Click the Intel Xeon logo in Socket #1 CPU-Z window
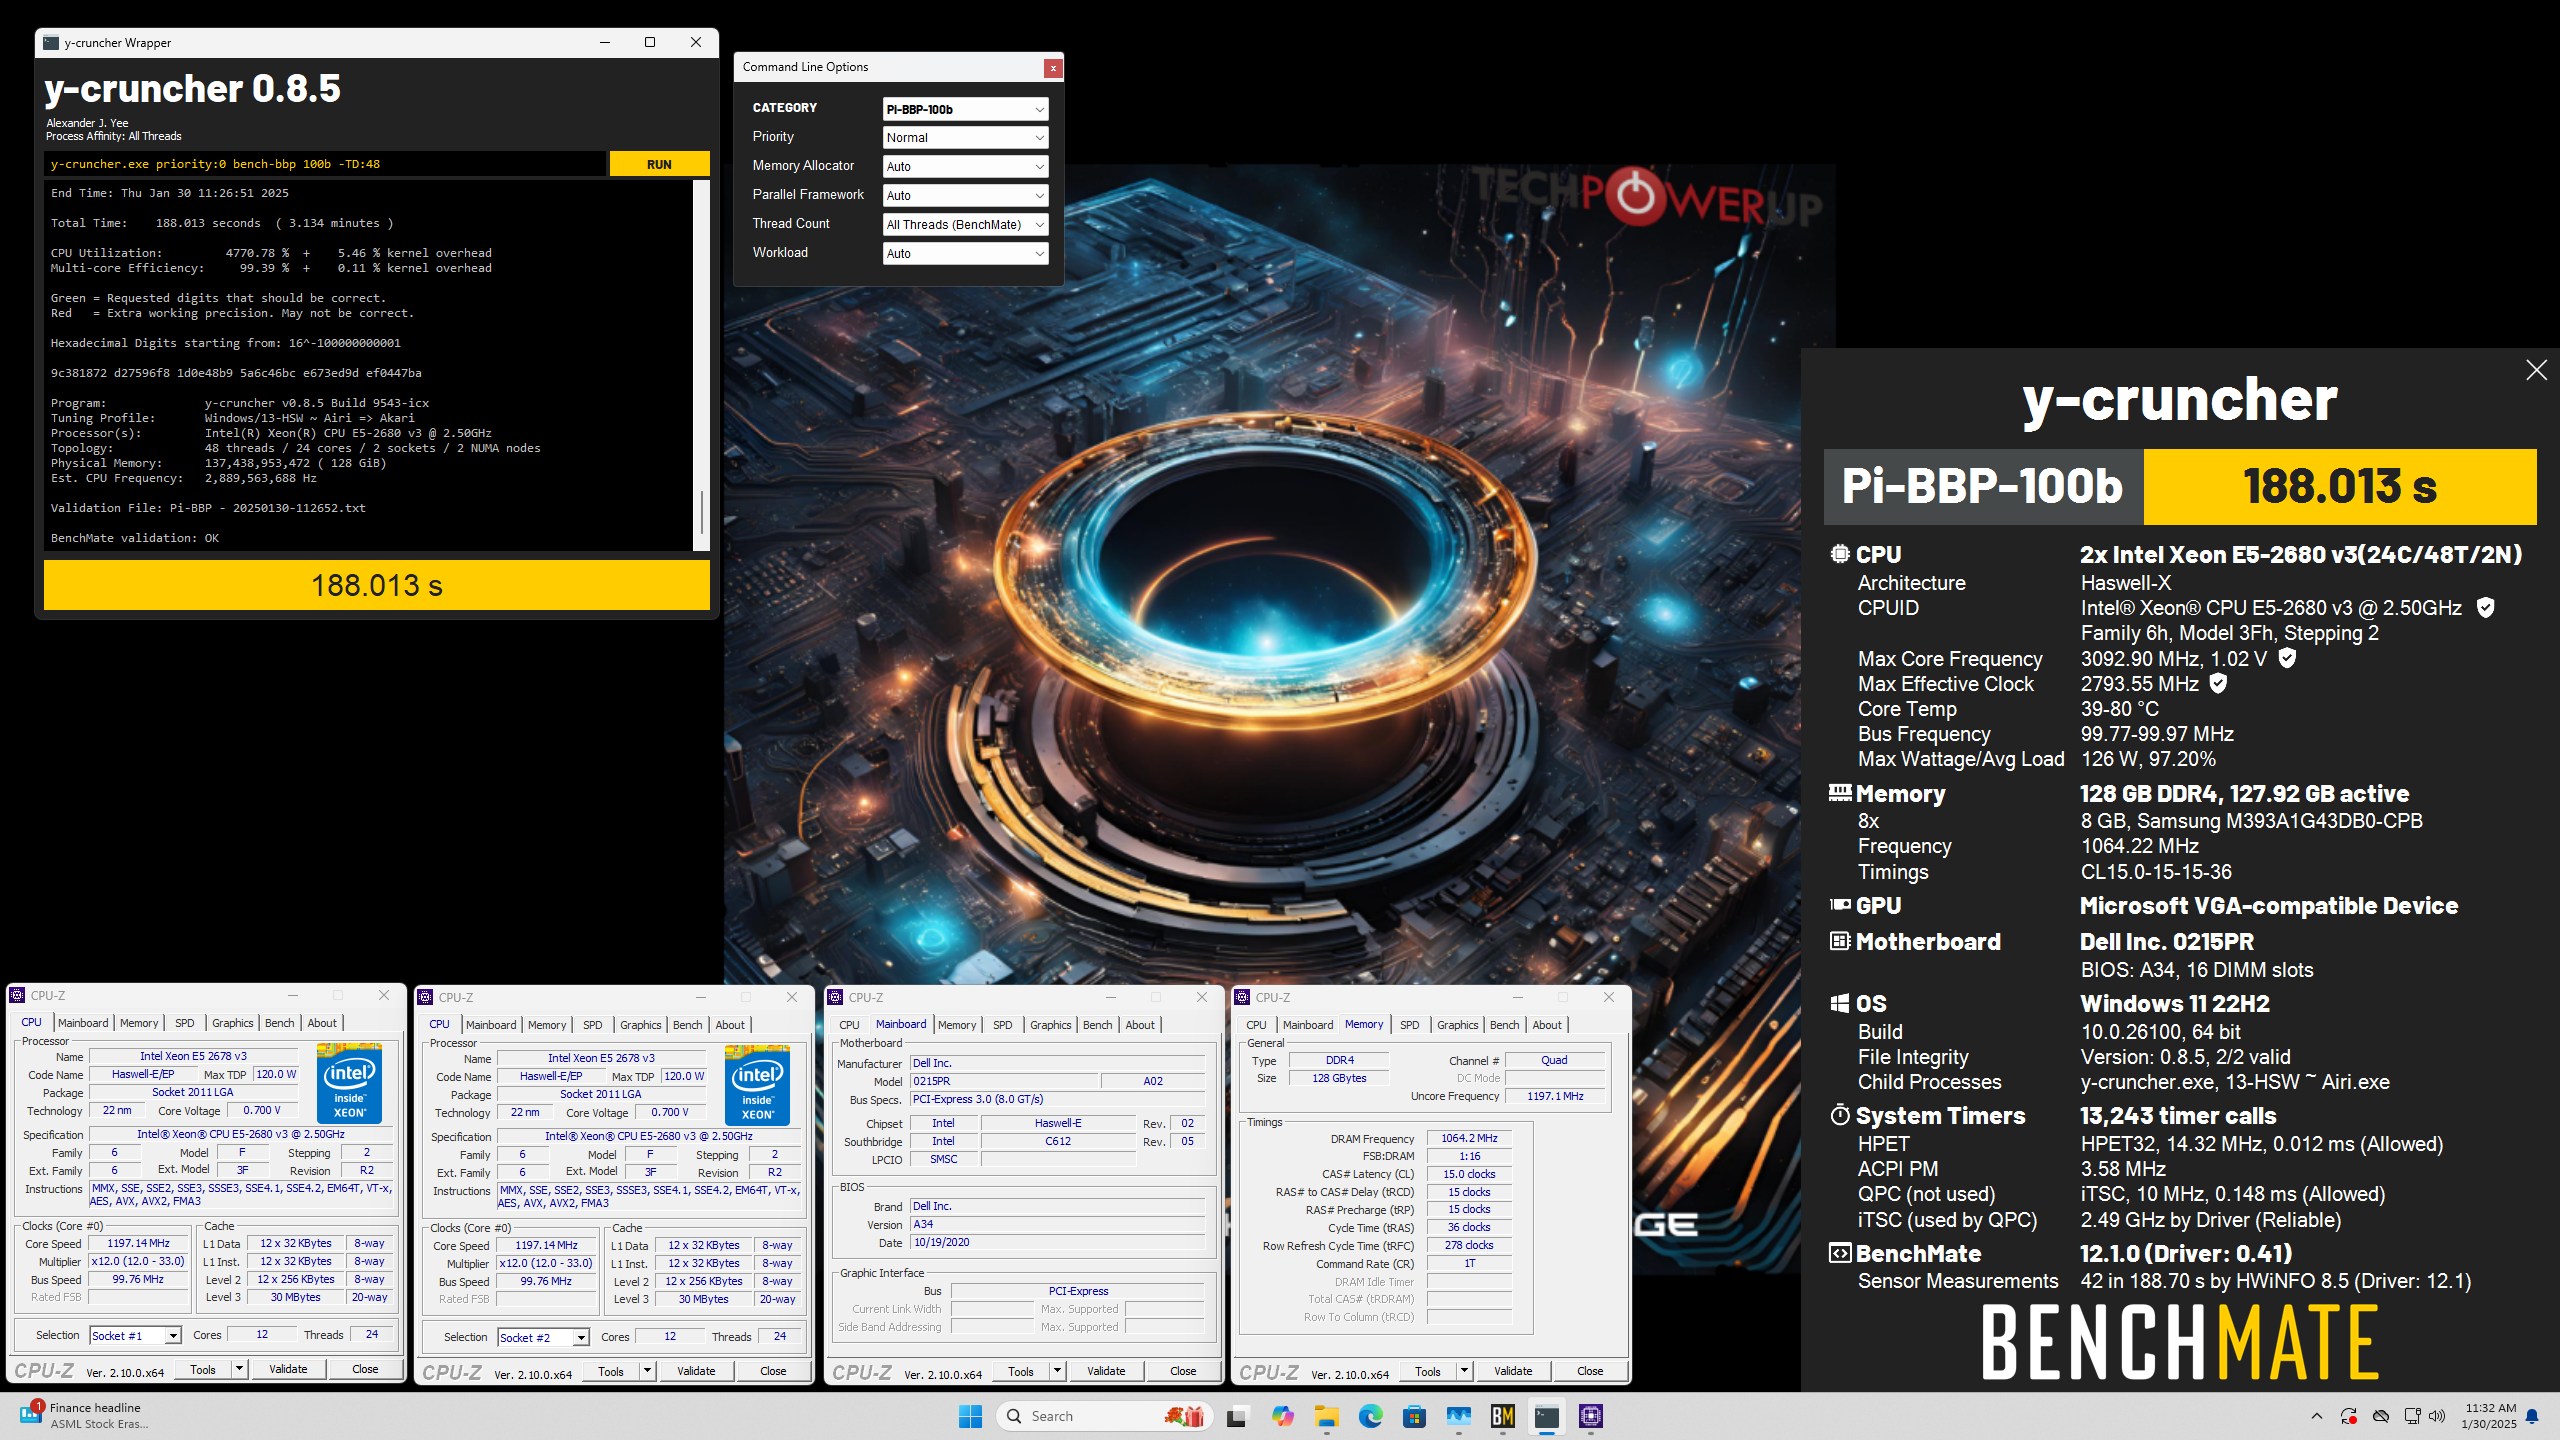The width and height of the screenshot is (2560, 1440). coord(349,1083)
